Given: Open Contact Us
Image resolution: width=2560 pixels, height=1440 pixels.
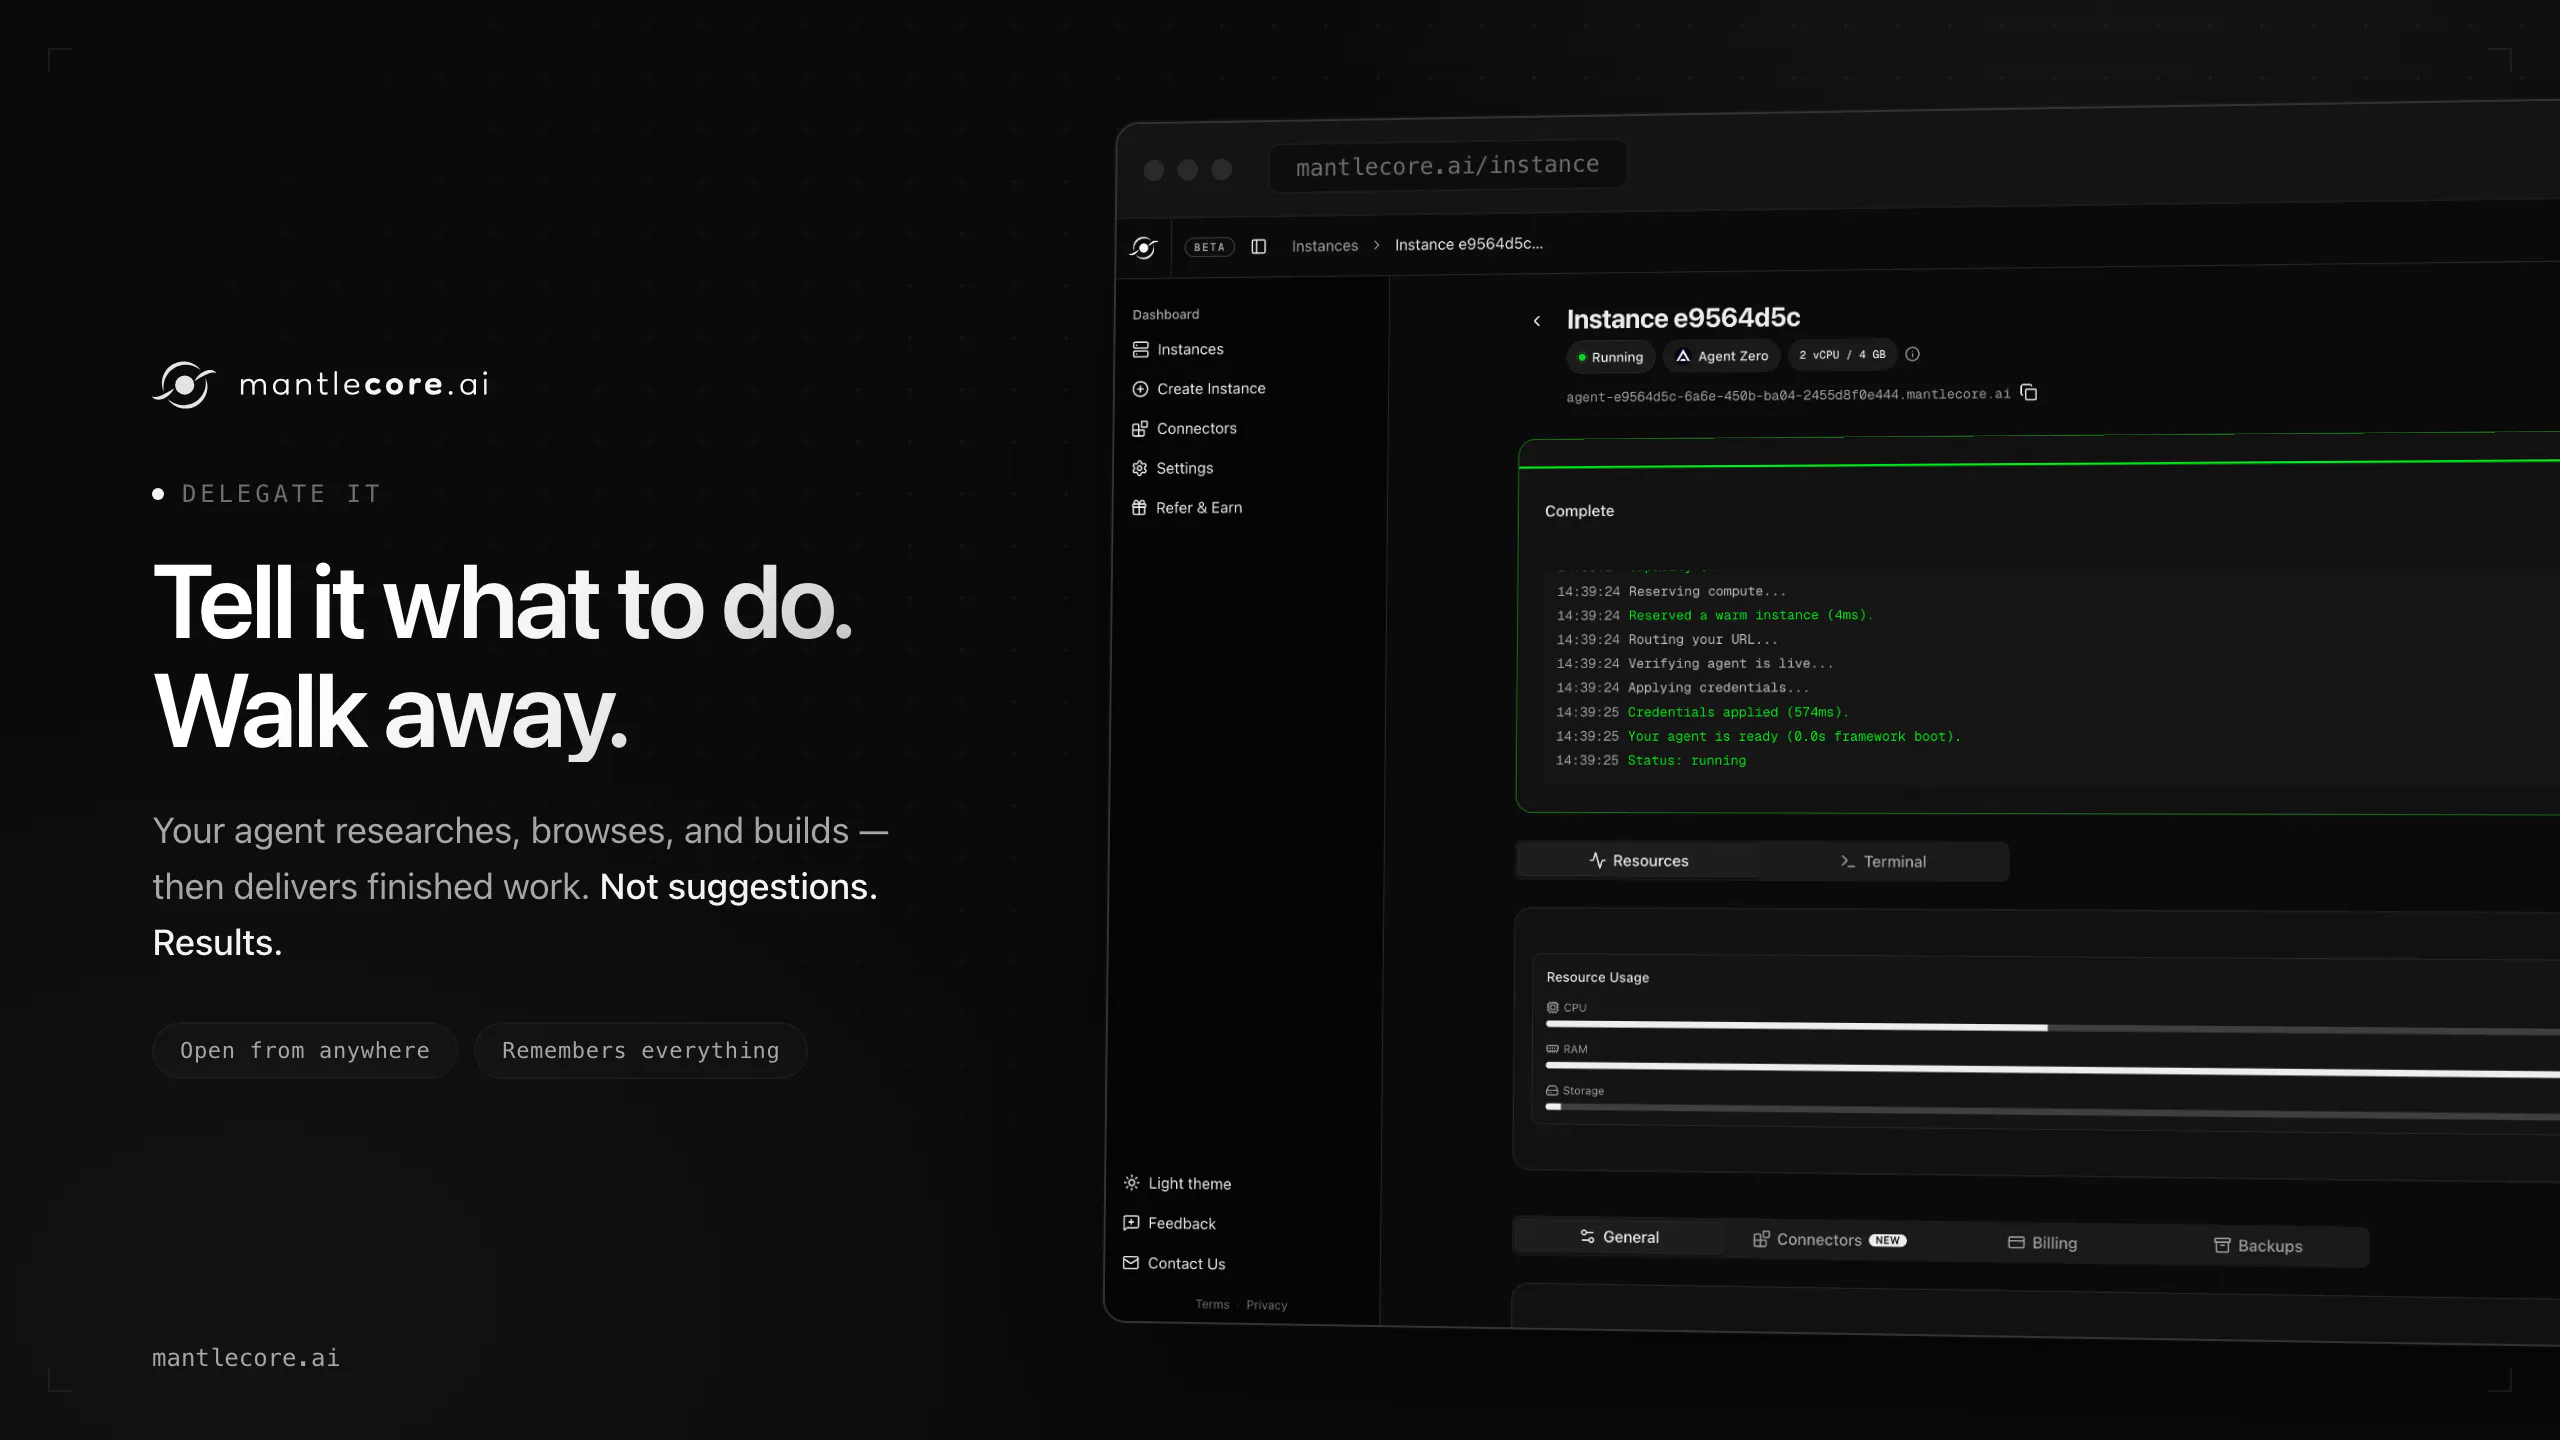Looking at the screenshot, I should [x=1174, y=1263].
